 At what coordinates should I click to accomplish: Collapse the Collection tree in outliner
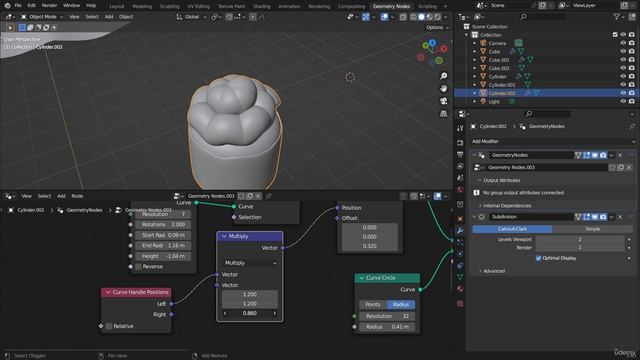click(x=467, y=35)
